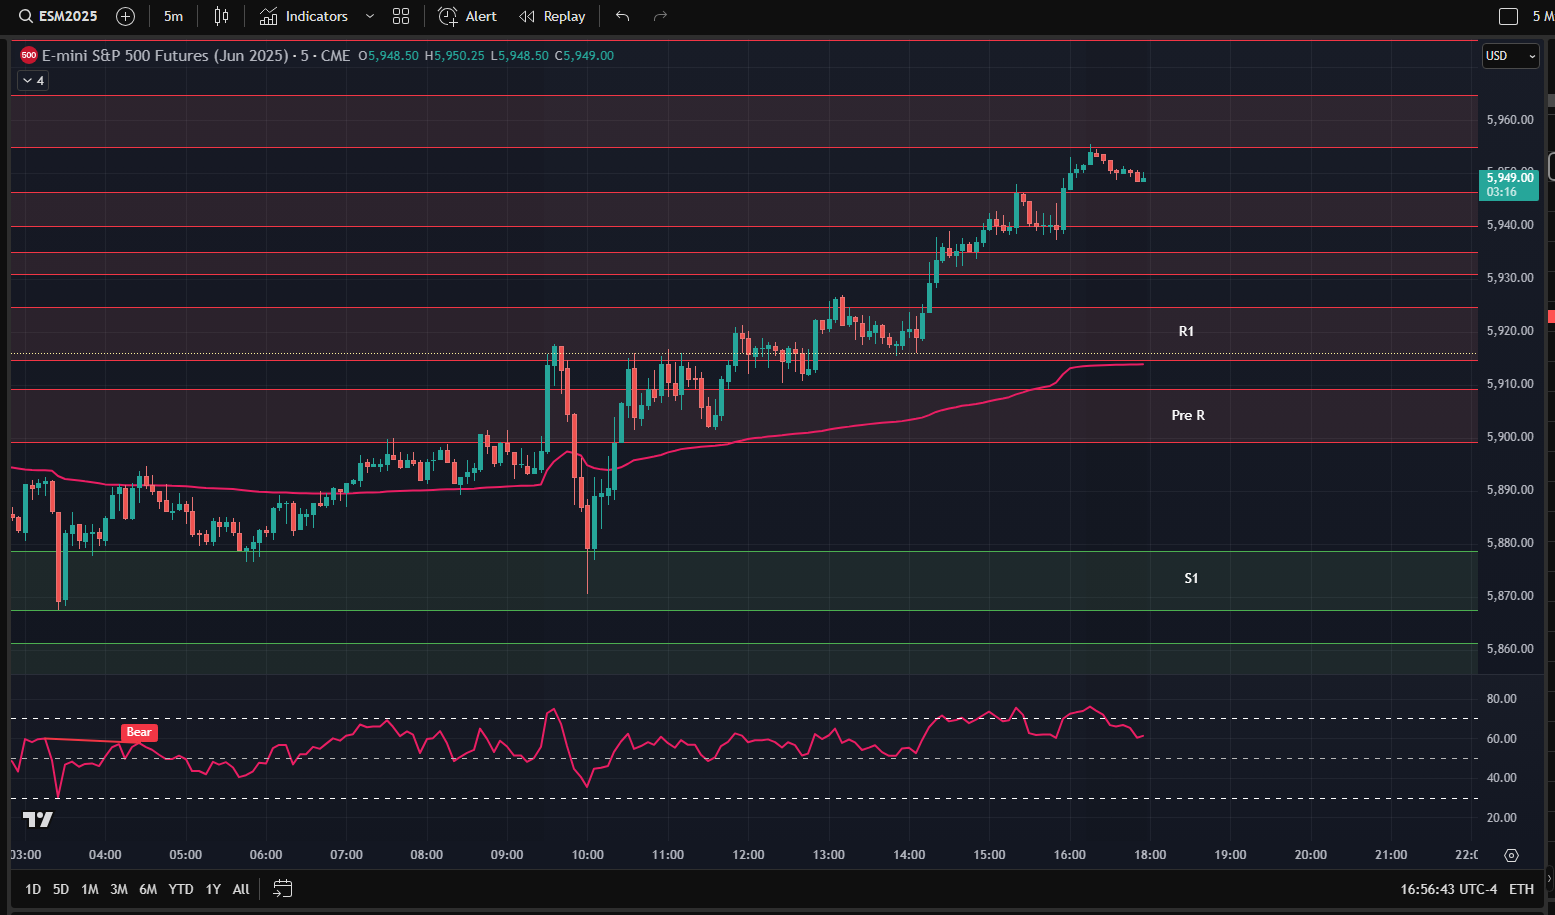Redo the chart action
The height and width of the screenshot is (915, 1555).
660,16
